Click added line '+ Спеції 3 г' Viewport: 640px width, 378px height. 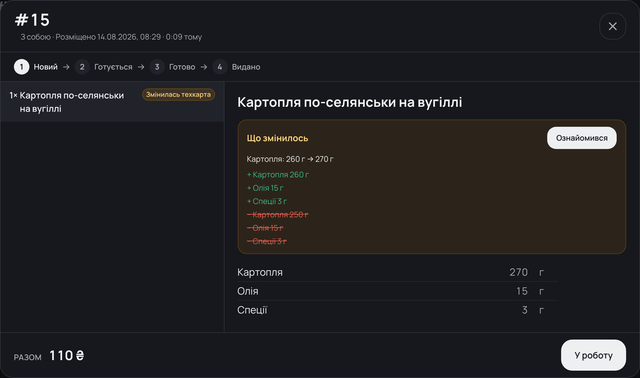pos(267,201)
